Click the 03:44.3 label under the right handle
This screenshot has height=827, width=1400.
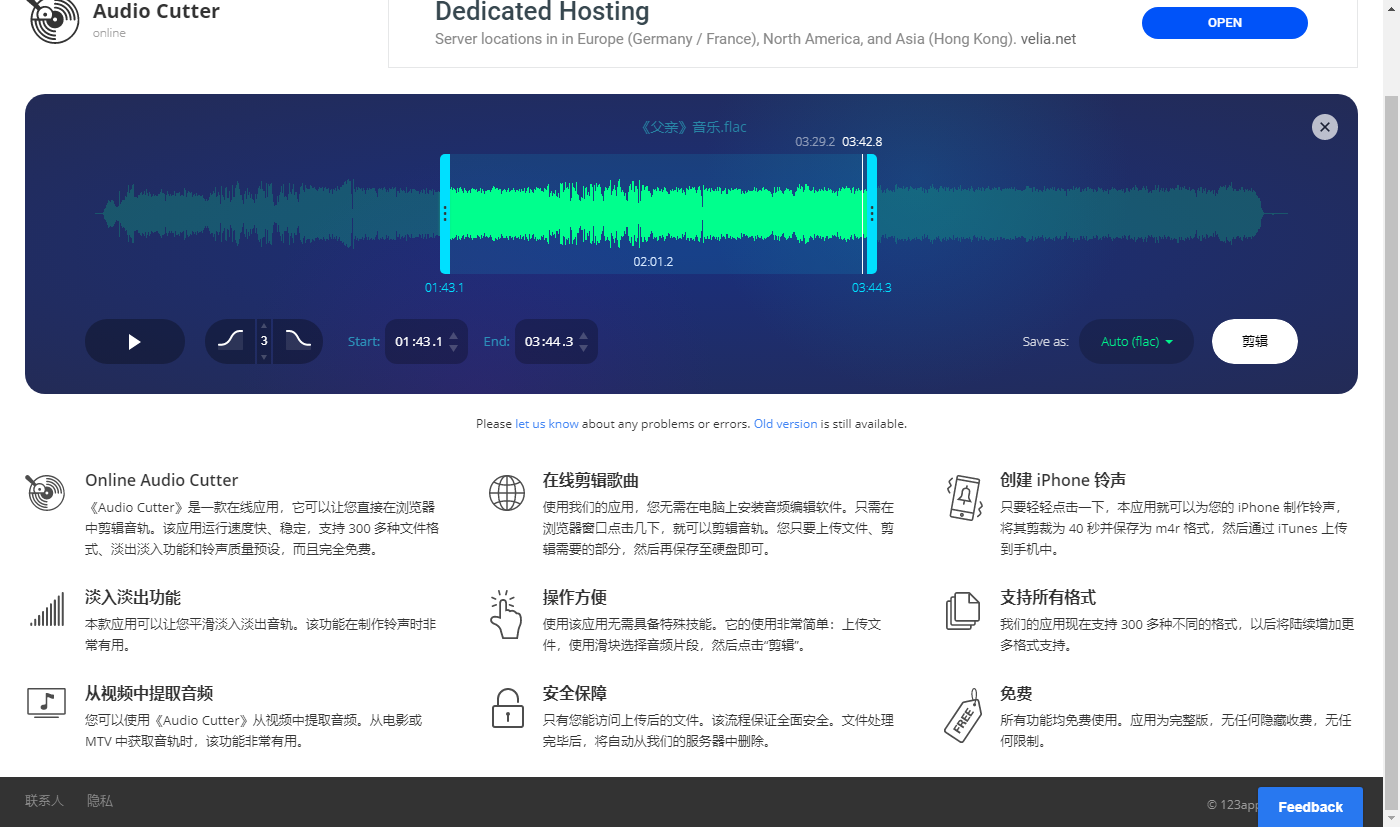[872, 288]
